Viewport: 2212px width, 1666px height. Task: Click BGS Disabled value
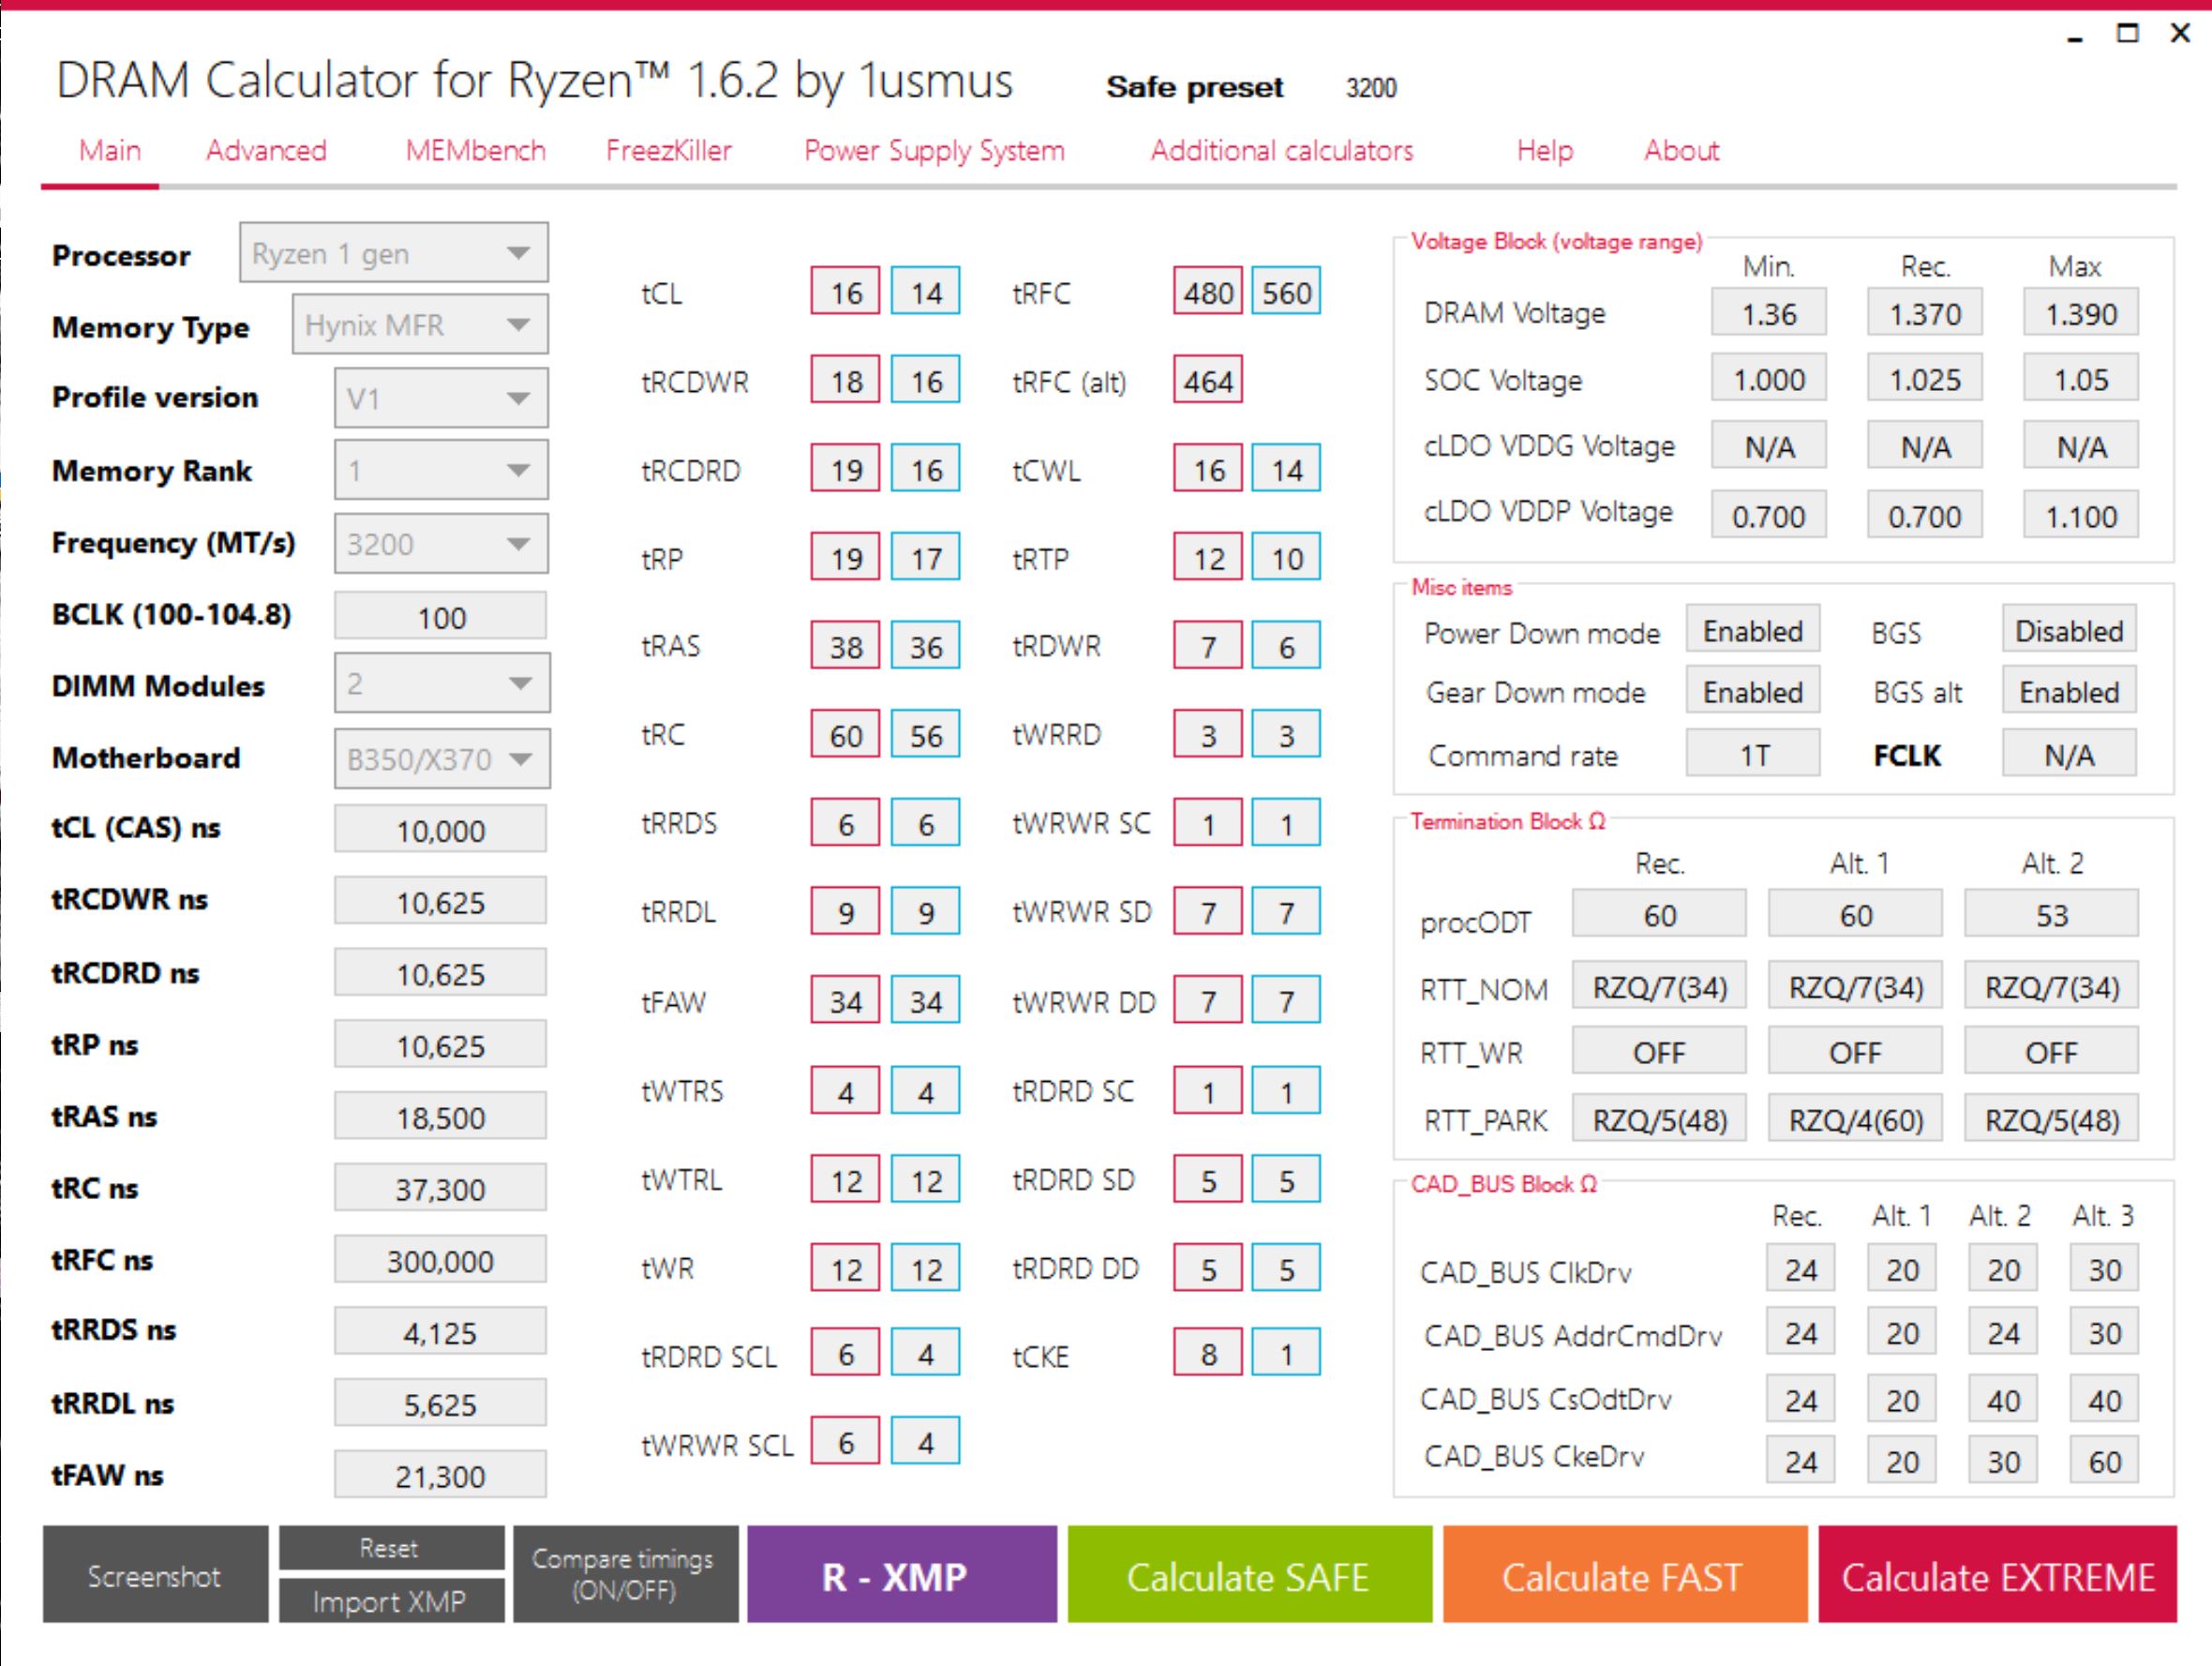click(2069, 630)
